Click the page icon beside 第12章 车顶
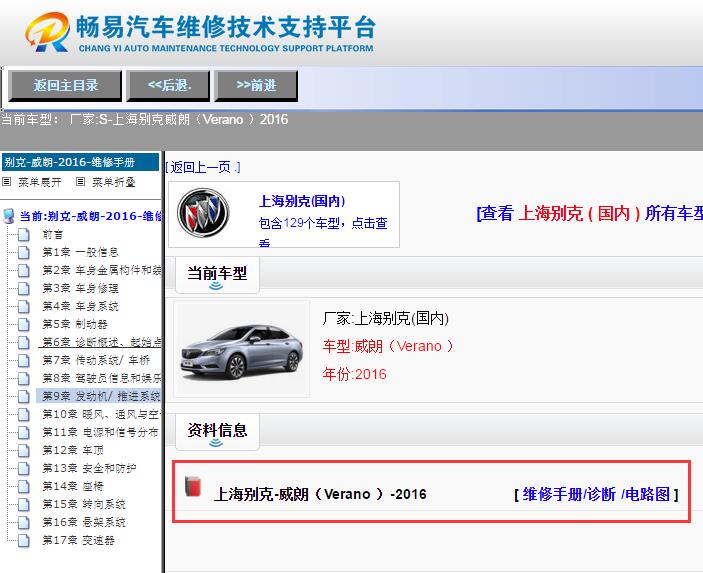The image size is (703, 573). [x=24, y=450]
